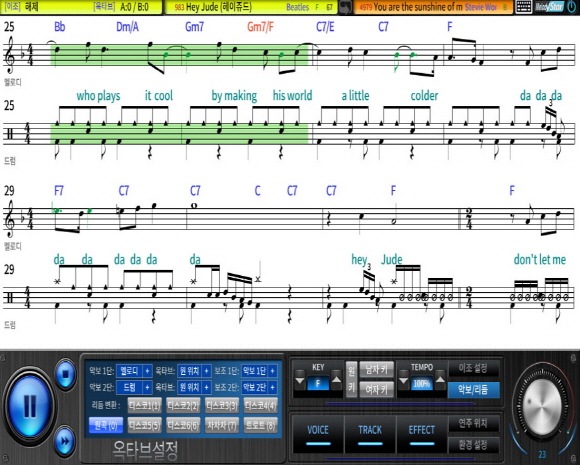This screenshot has height=465, width=580.
Task: Select original rhythm 원곡 (0)
Action: 106,425
